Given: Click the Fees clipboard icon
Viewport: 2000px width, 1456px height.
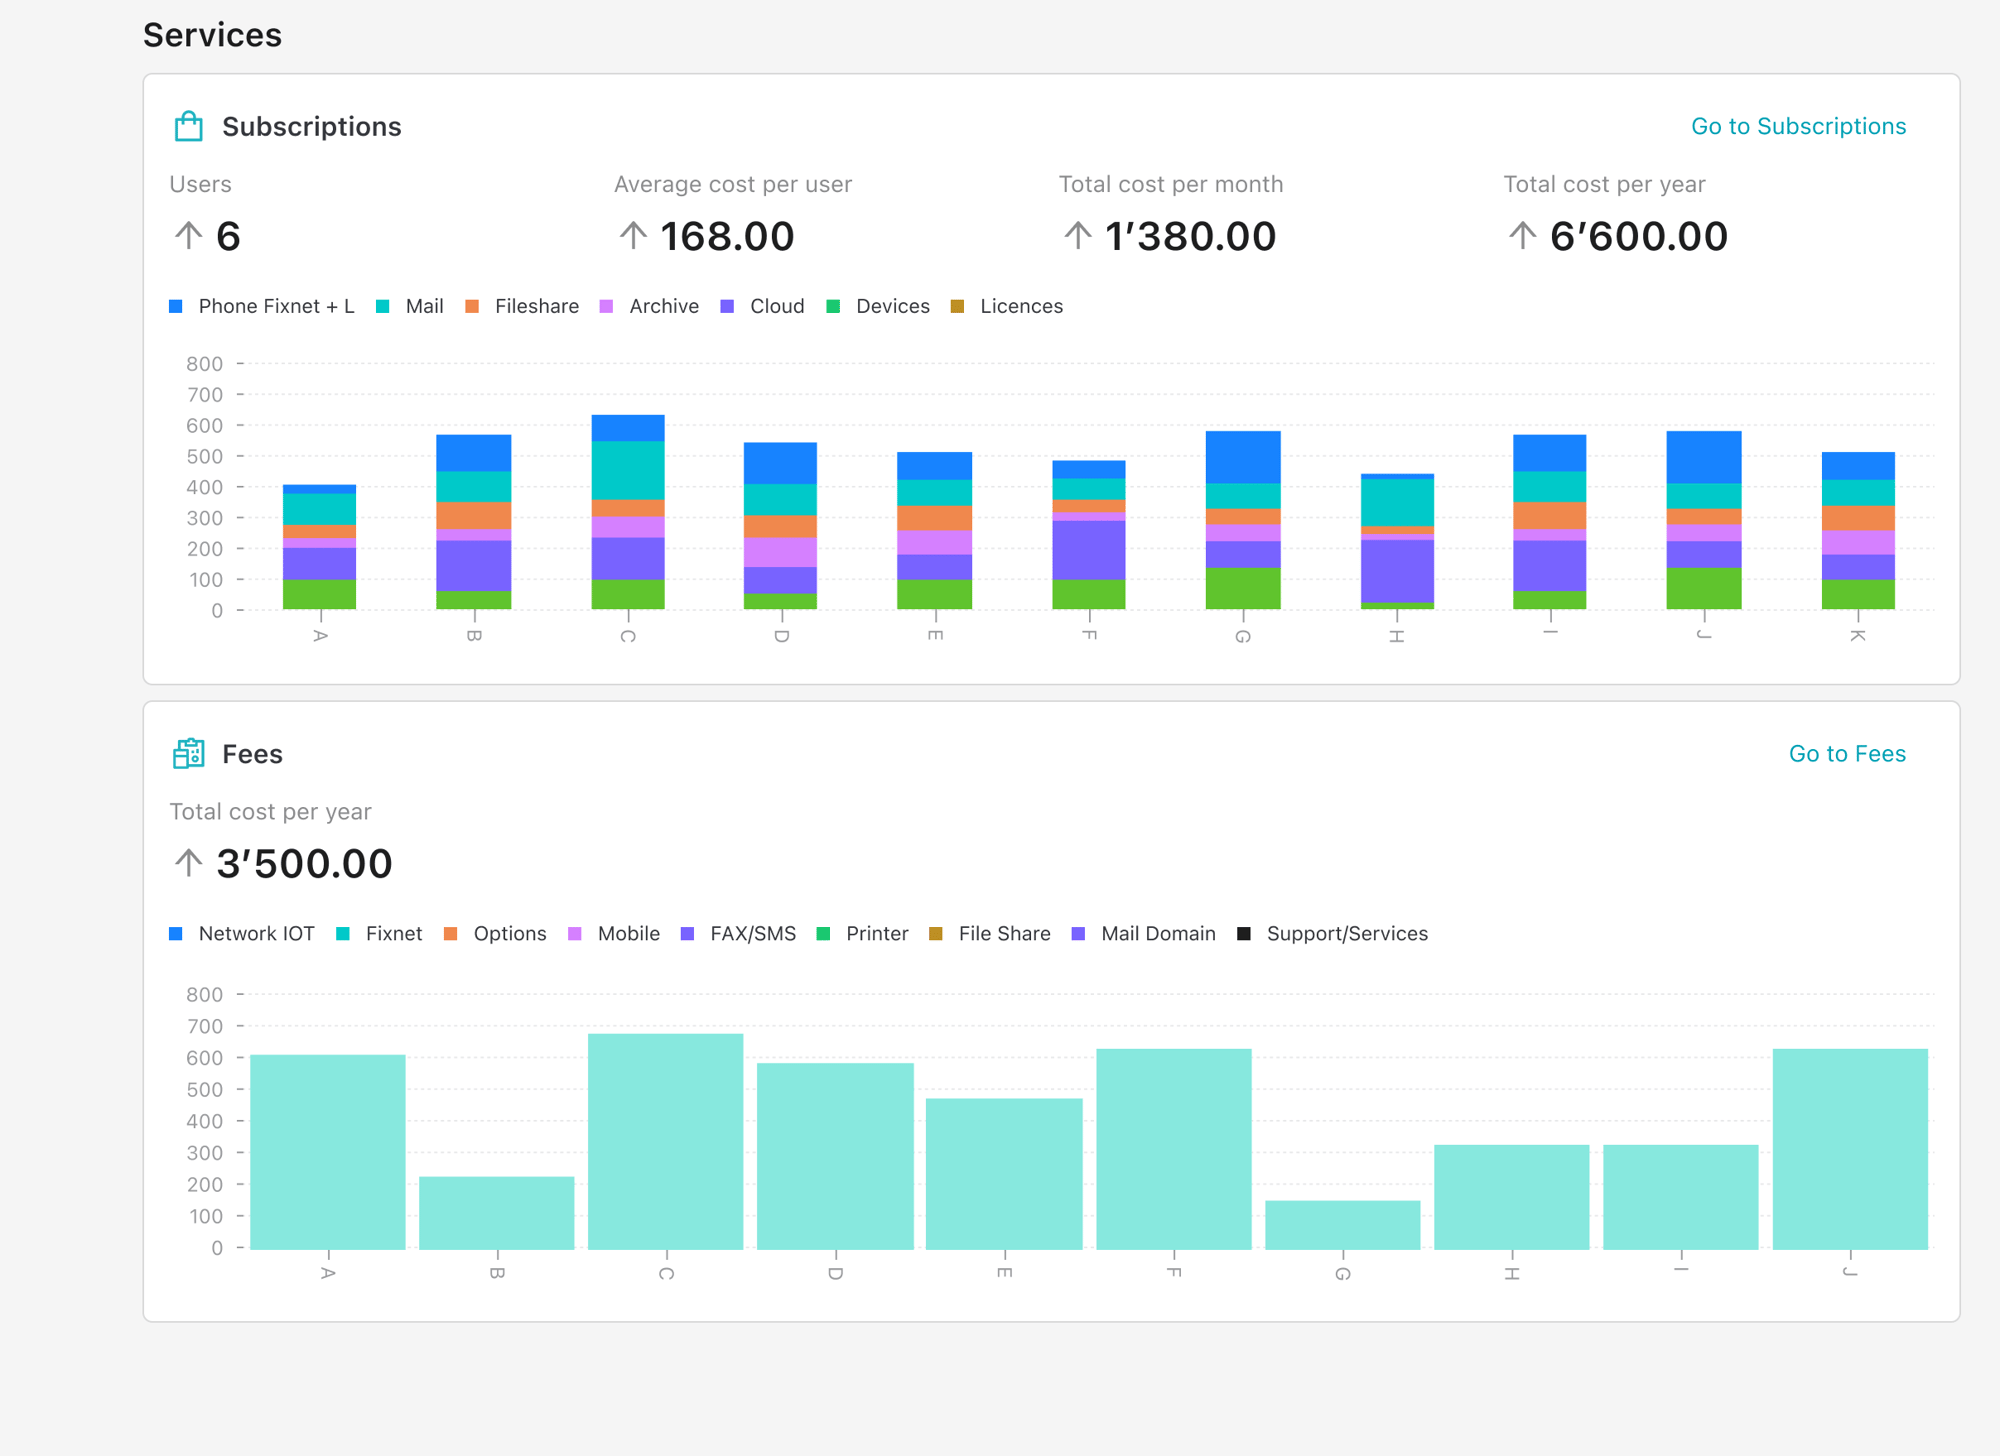Looking at the screenshot, I should coord(188,753).
